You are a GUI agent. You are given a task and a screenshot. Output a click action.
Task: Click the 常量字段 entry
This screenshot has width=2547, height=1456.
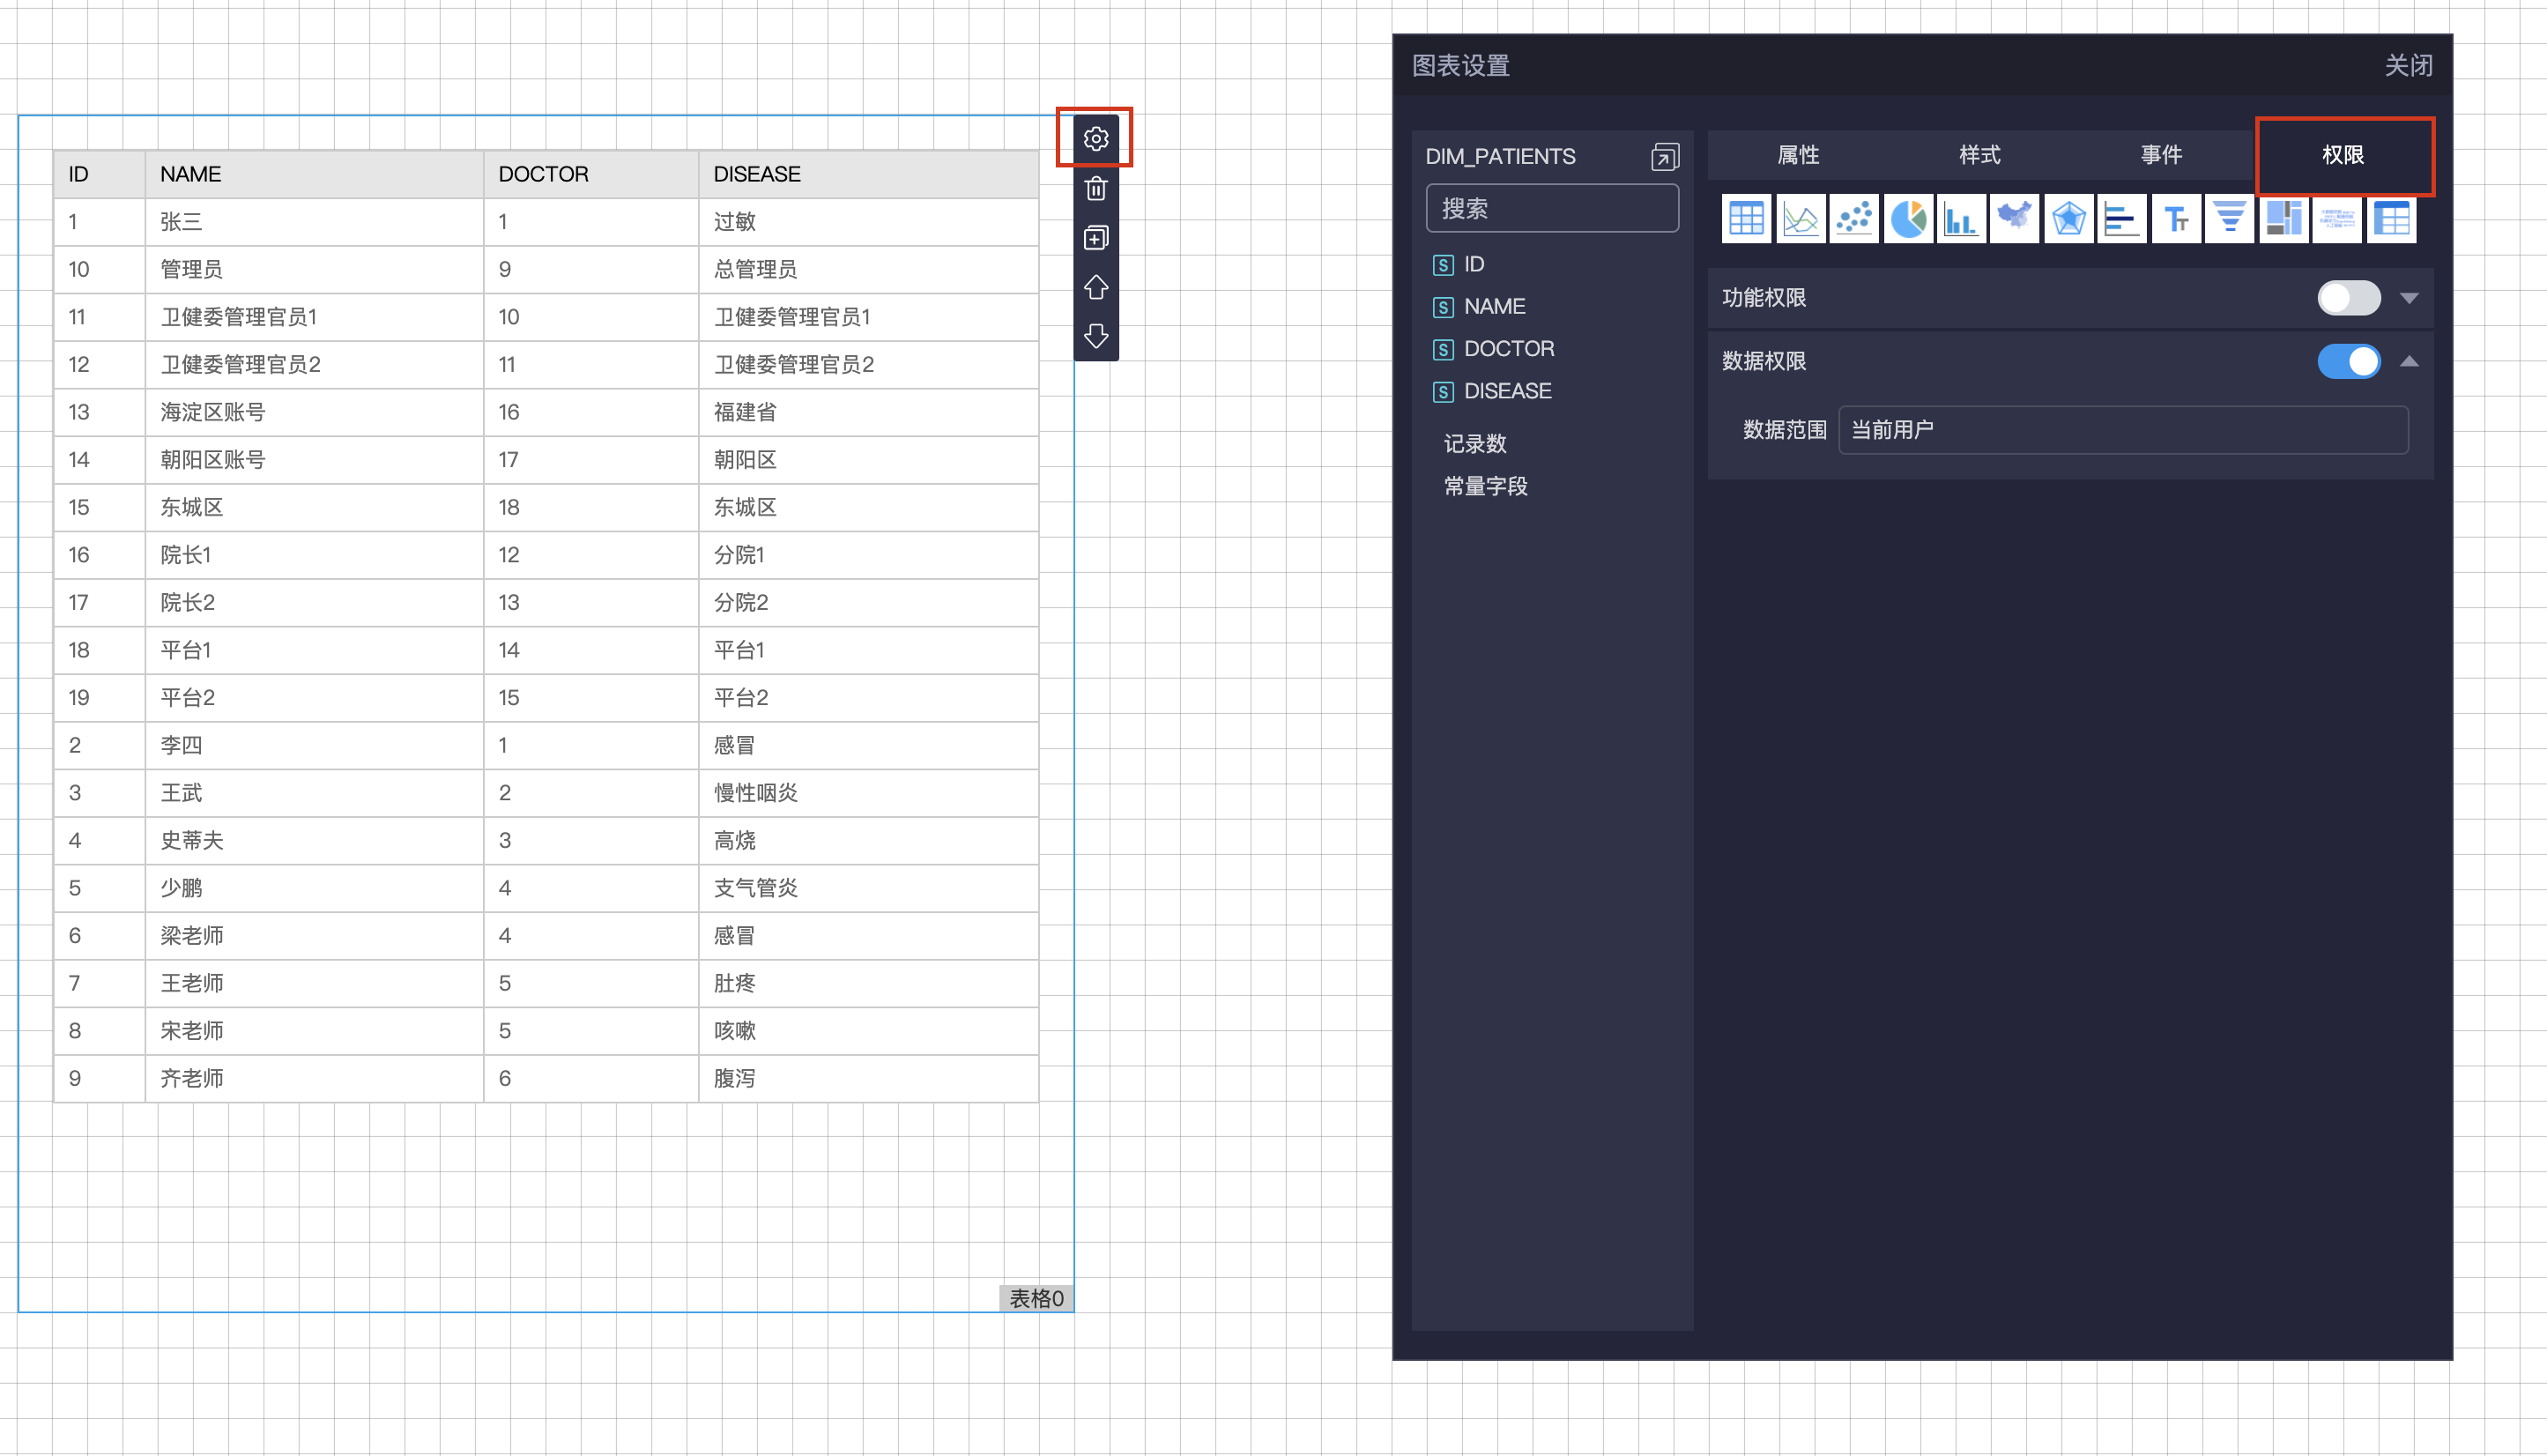point(1485,486)
